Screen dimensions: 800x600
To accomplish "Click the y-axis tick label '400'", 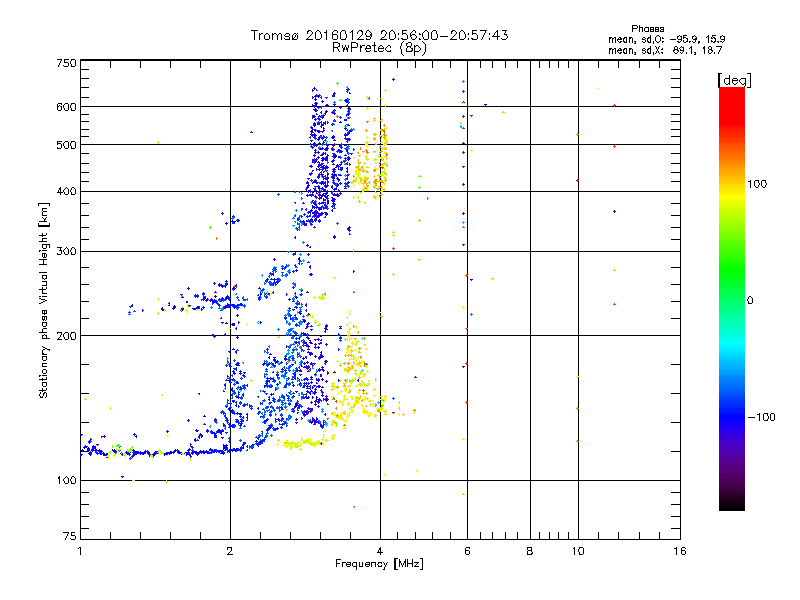I will pyautogui.click(x=67, y=192).
